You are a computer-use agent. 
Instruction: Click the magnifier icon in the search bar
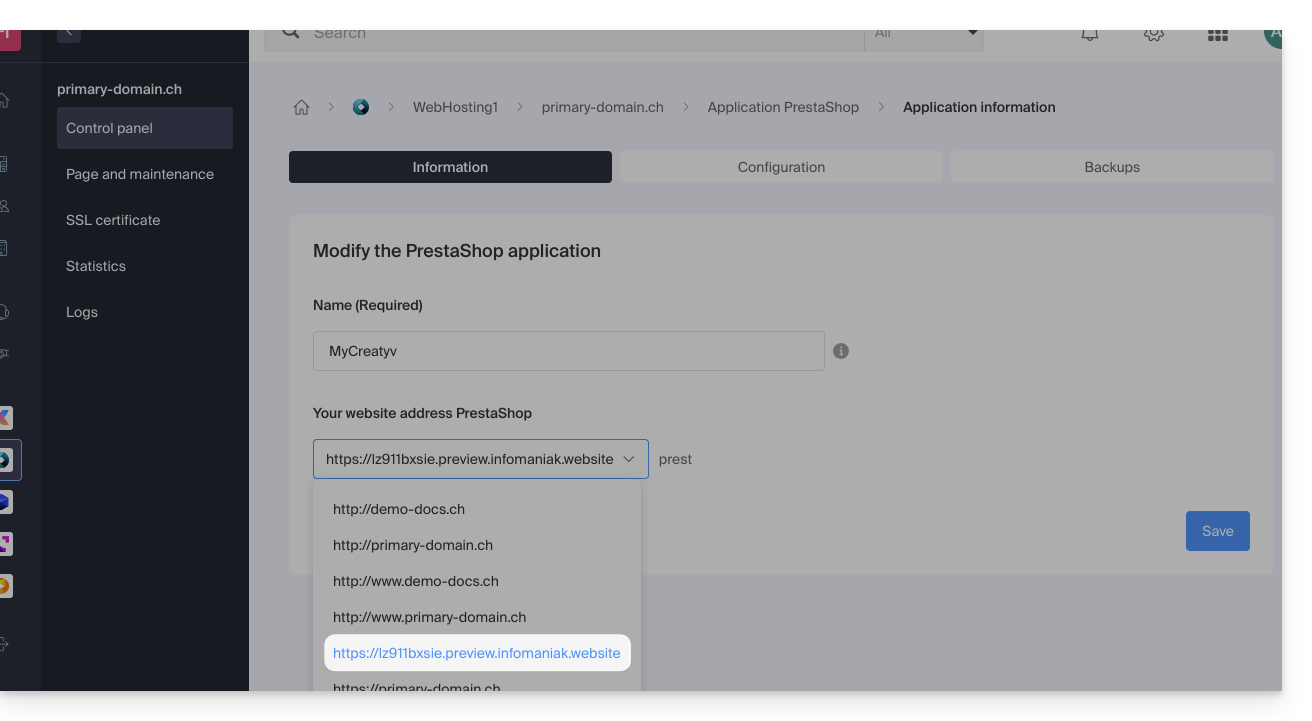coord(291,33)
